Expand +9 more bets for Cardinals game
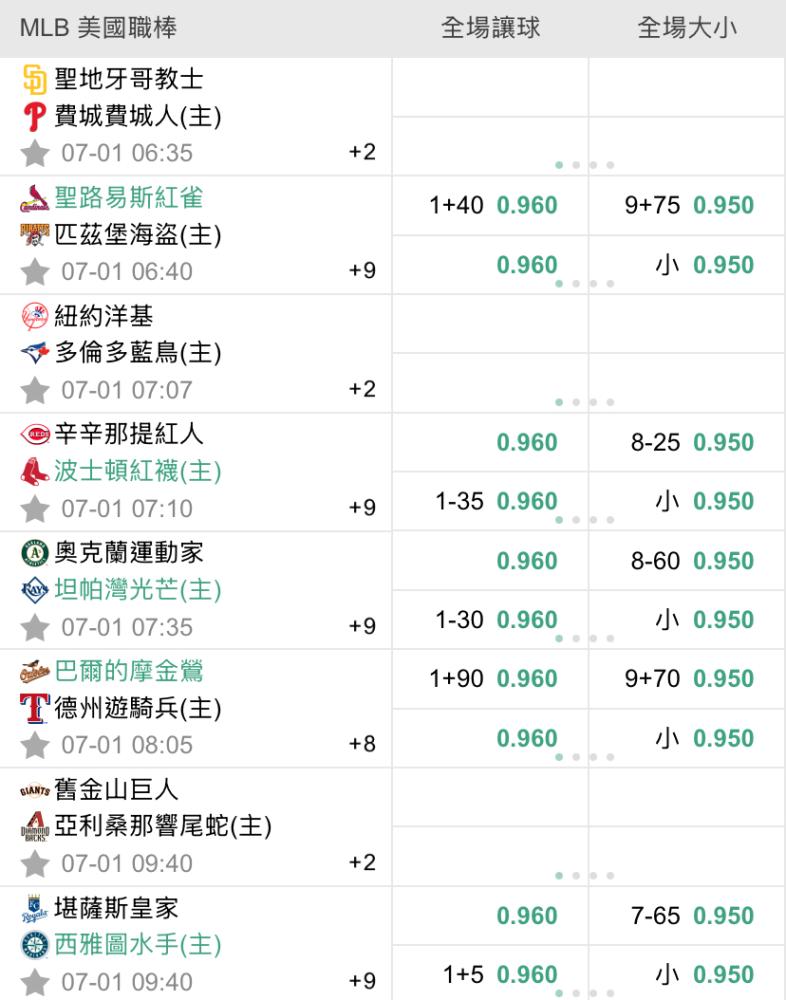 point(362,271)
